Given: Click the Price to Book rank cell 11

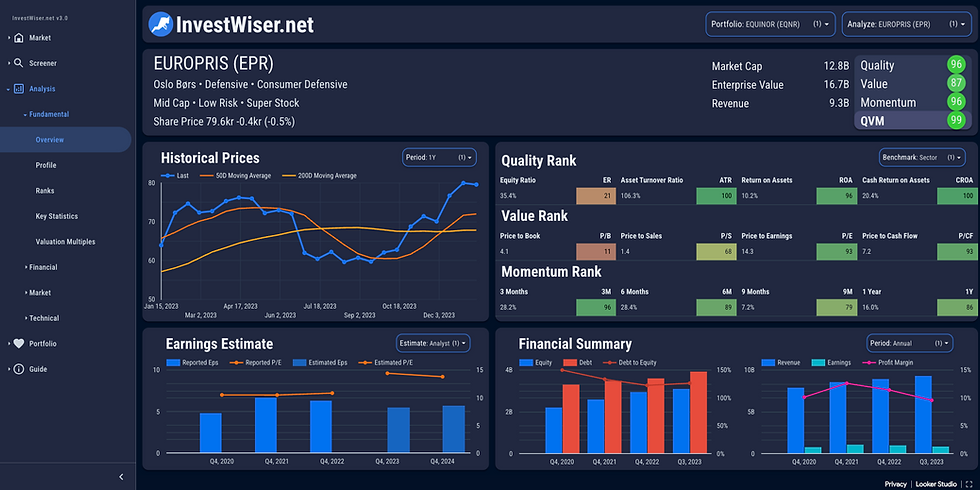Looking at the screenshot, I should pyautogui.click(x=594, y=252).
